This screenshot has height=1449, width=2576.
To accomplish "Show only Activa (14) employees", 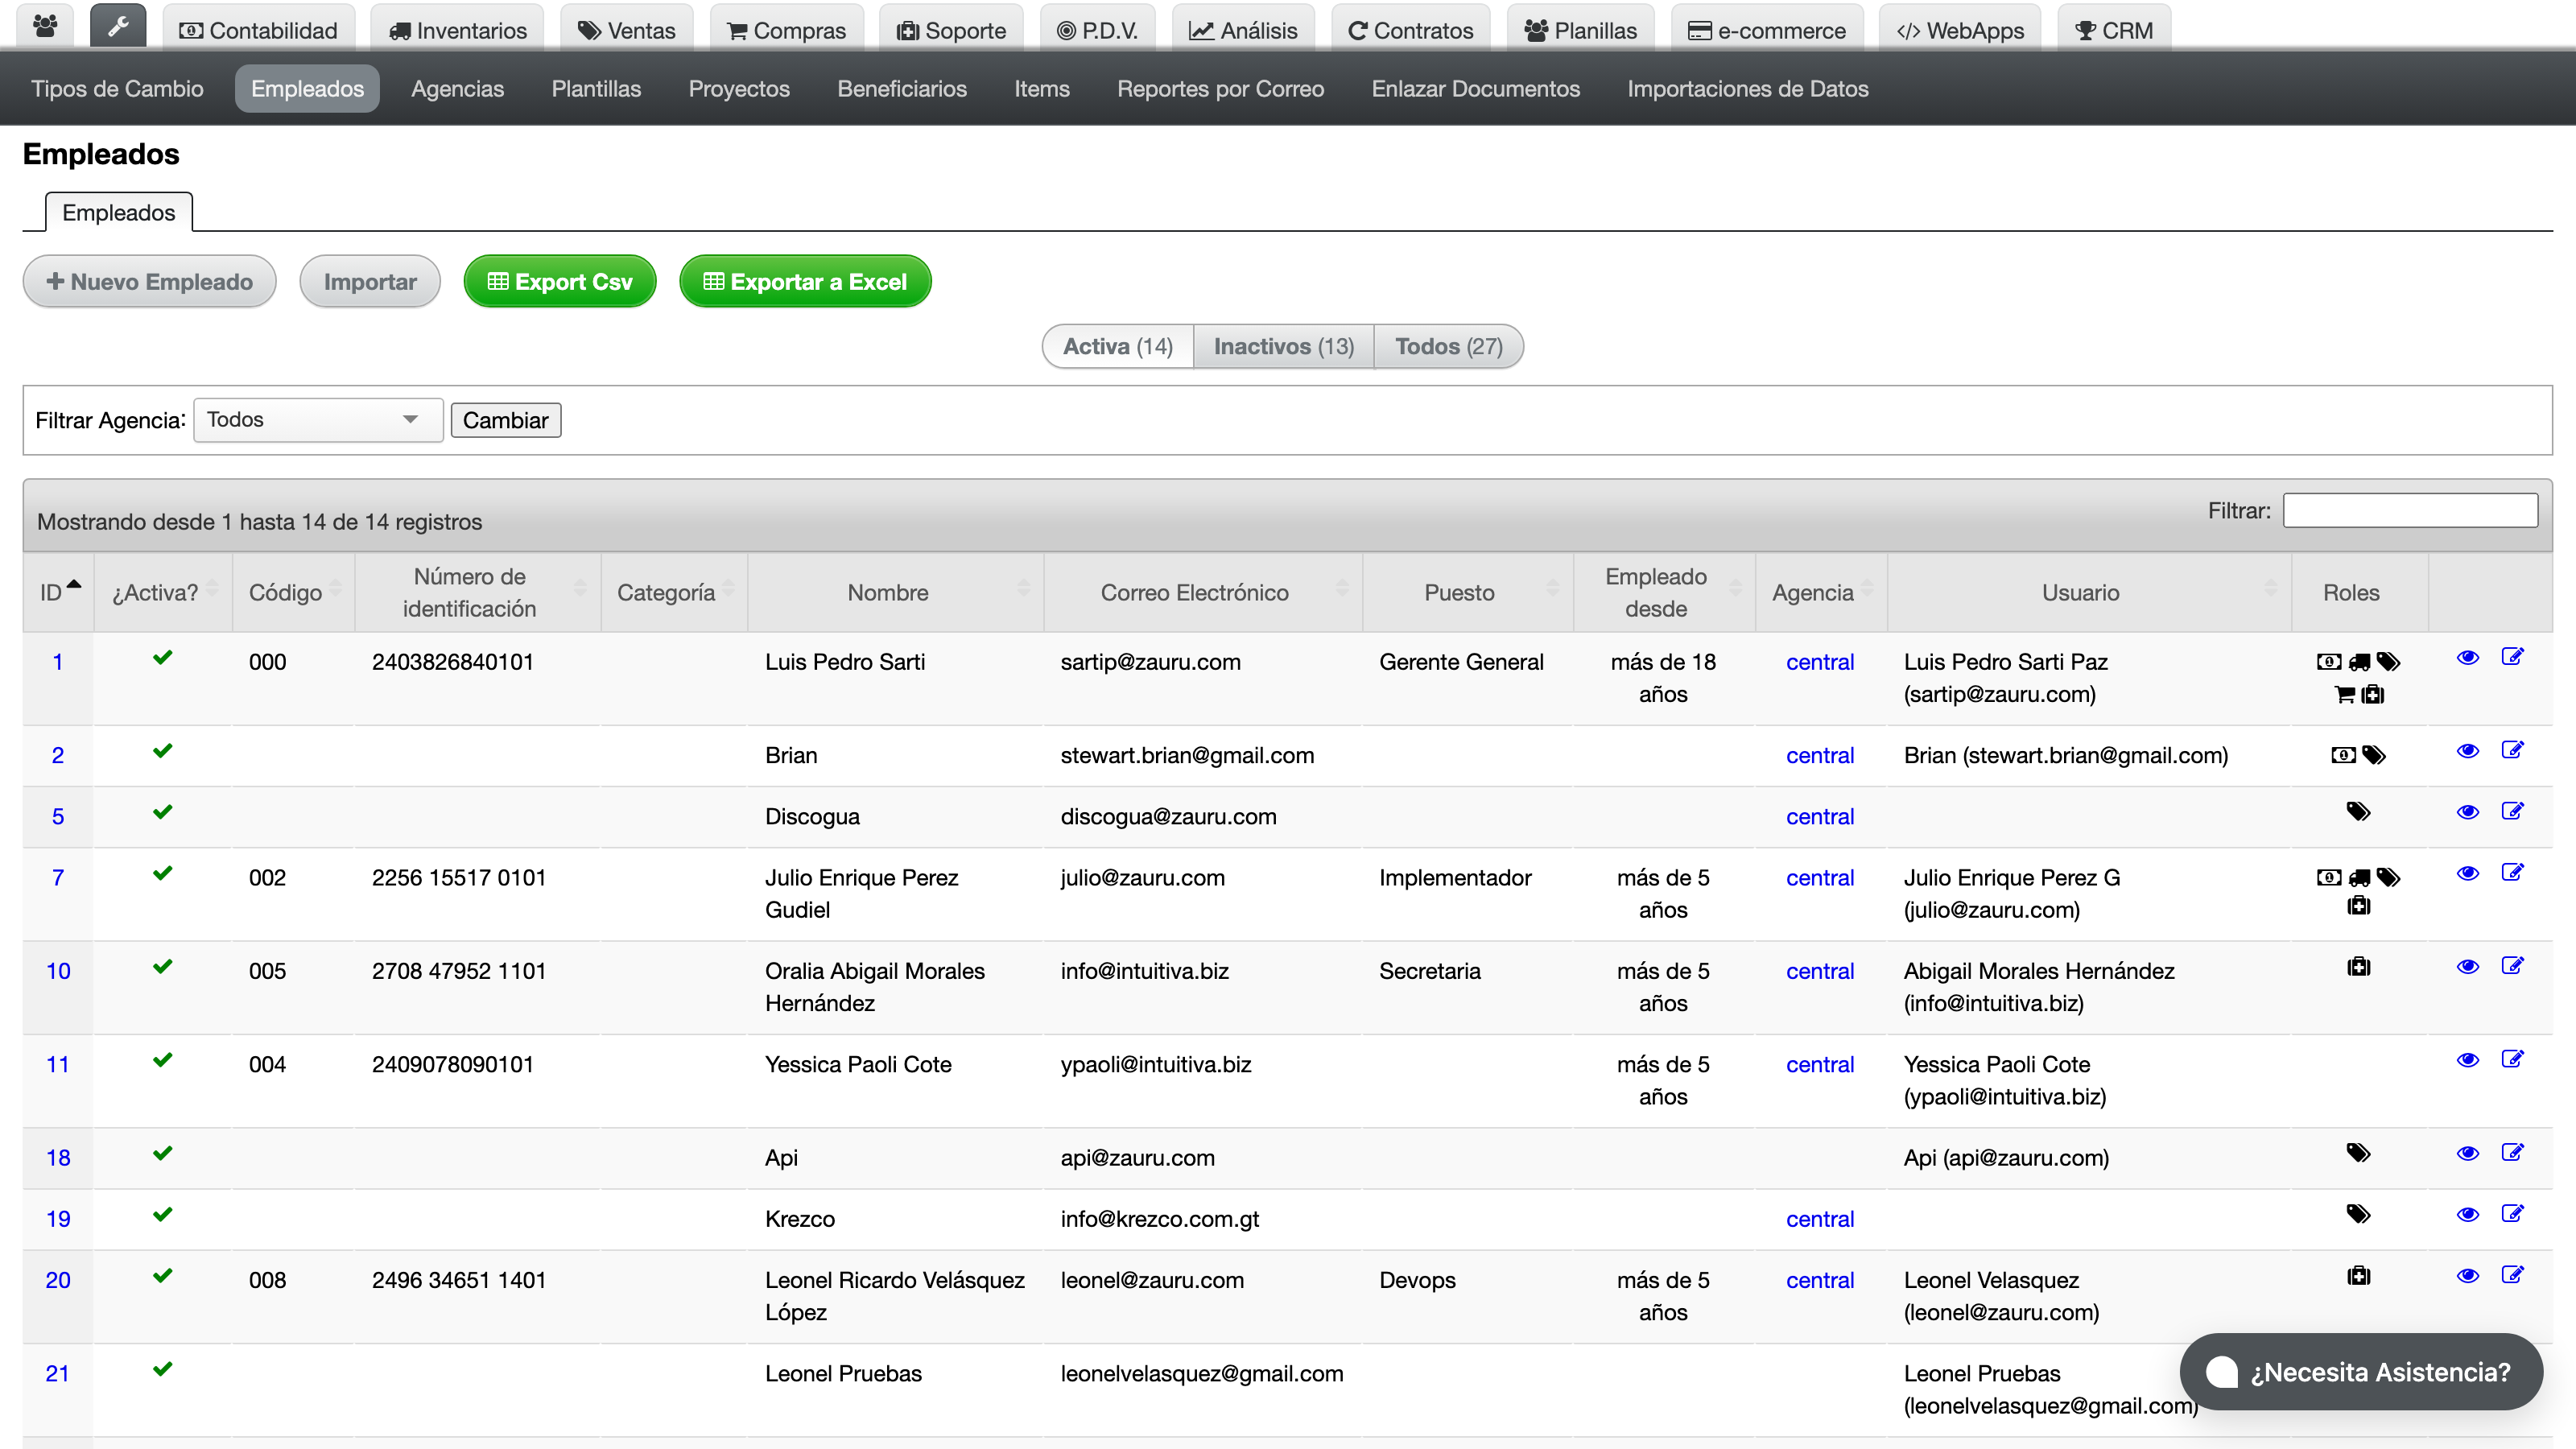I will click(1117, 346).
